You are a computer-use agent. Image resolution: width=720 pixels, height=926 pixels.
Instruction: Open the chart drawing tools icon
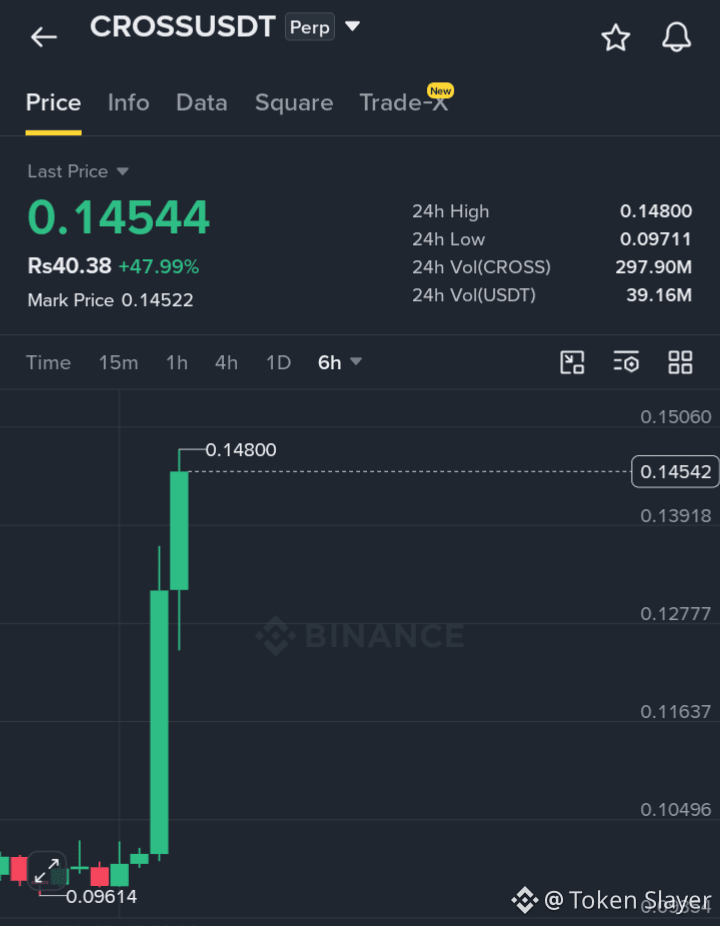572,362
